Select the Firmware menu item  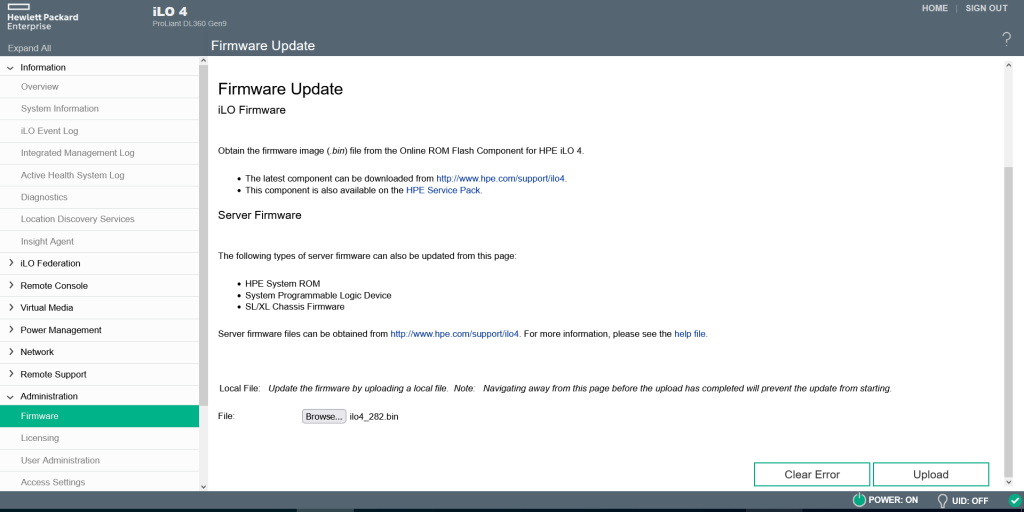(x=99, y=416)
